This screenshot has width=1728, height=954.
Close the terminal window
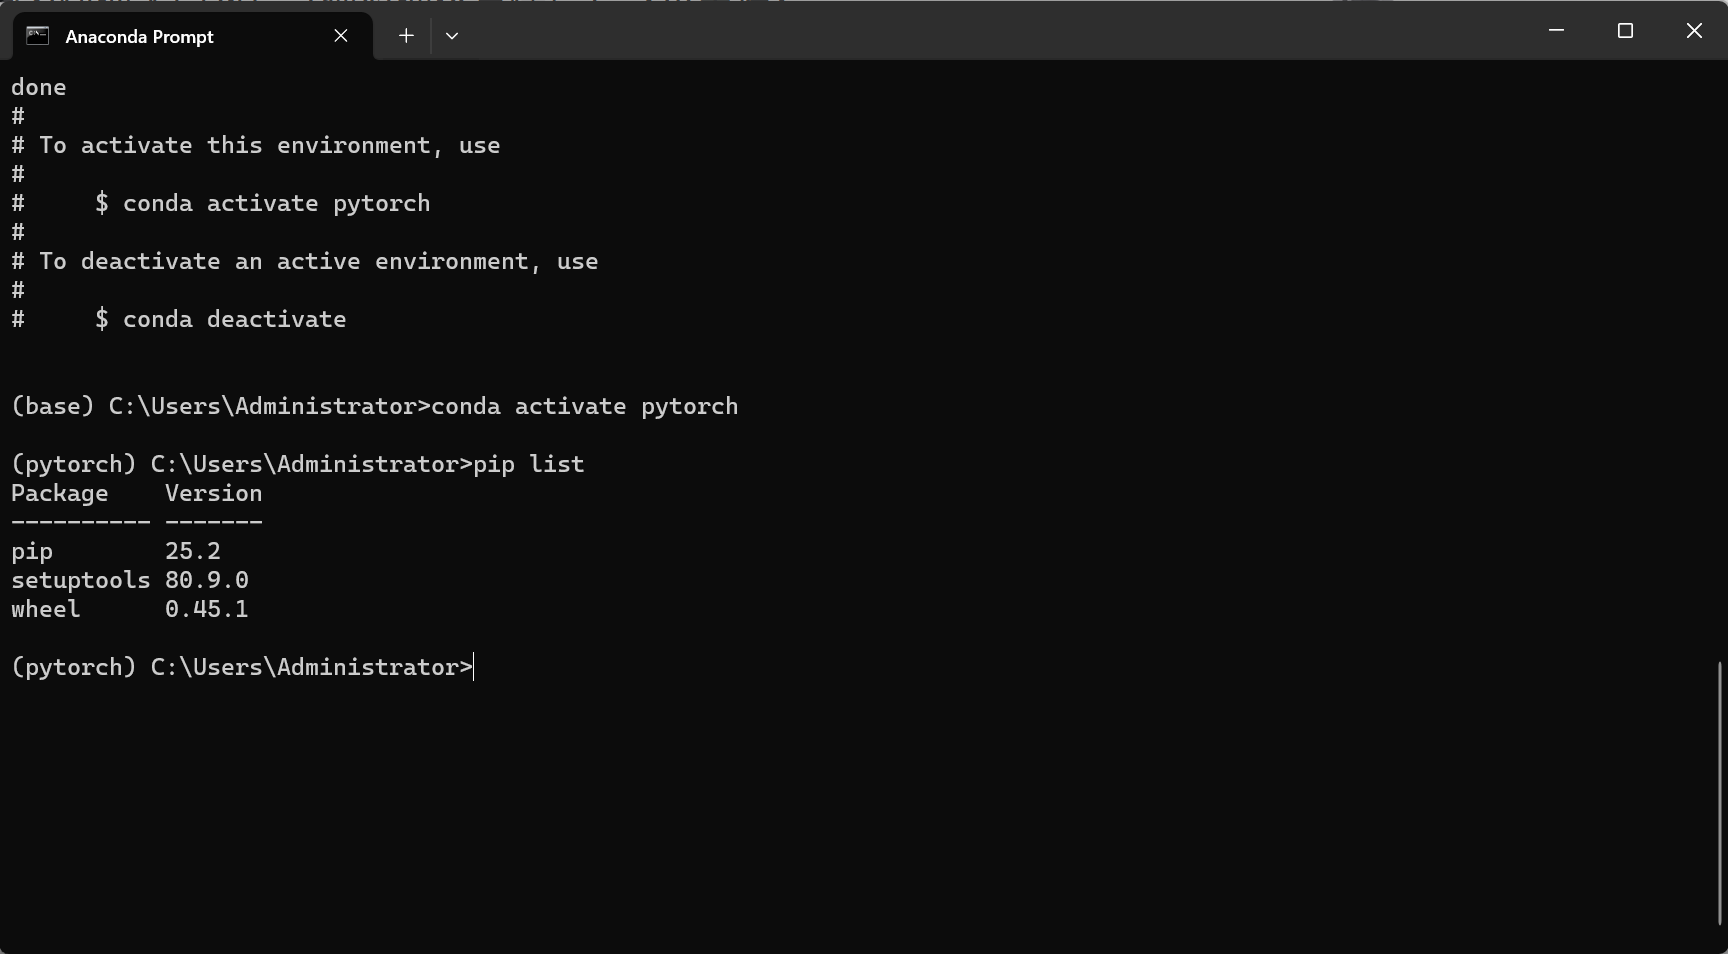pos(1694,31)
